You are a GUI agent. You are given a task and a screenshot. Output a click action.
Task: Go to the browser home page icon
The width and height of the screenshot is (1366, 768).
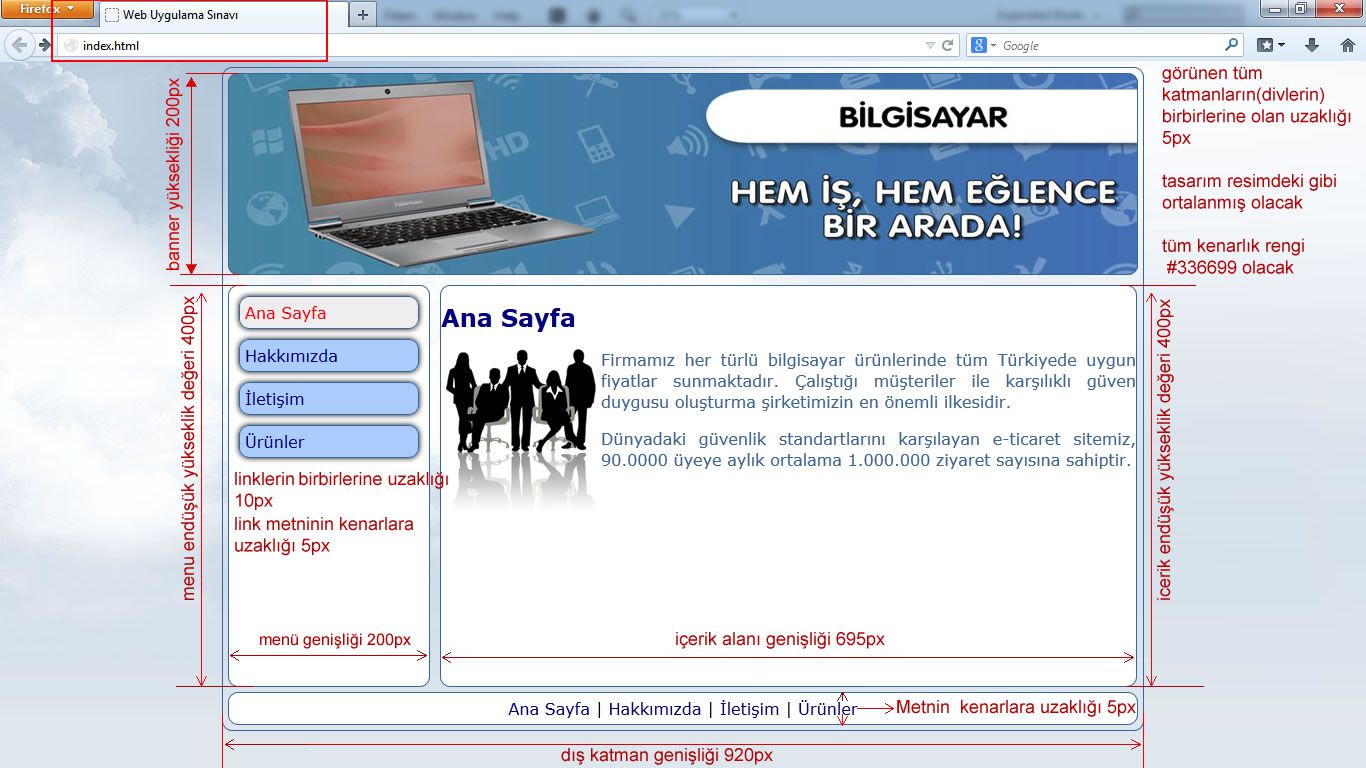click(1347, 45)
